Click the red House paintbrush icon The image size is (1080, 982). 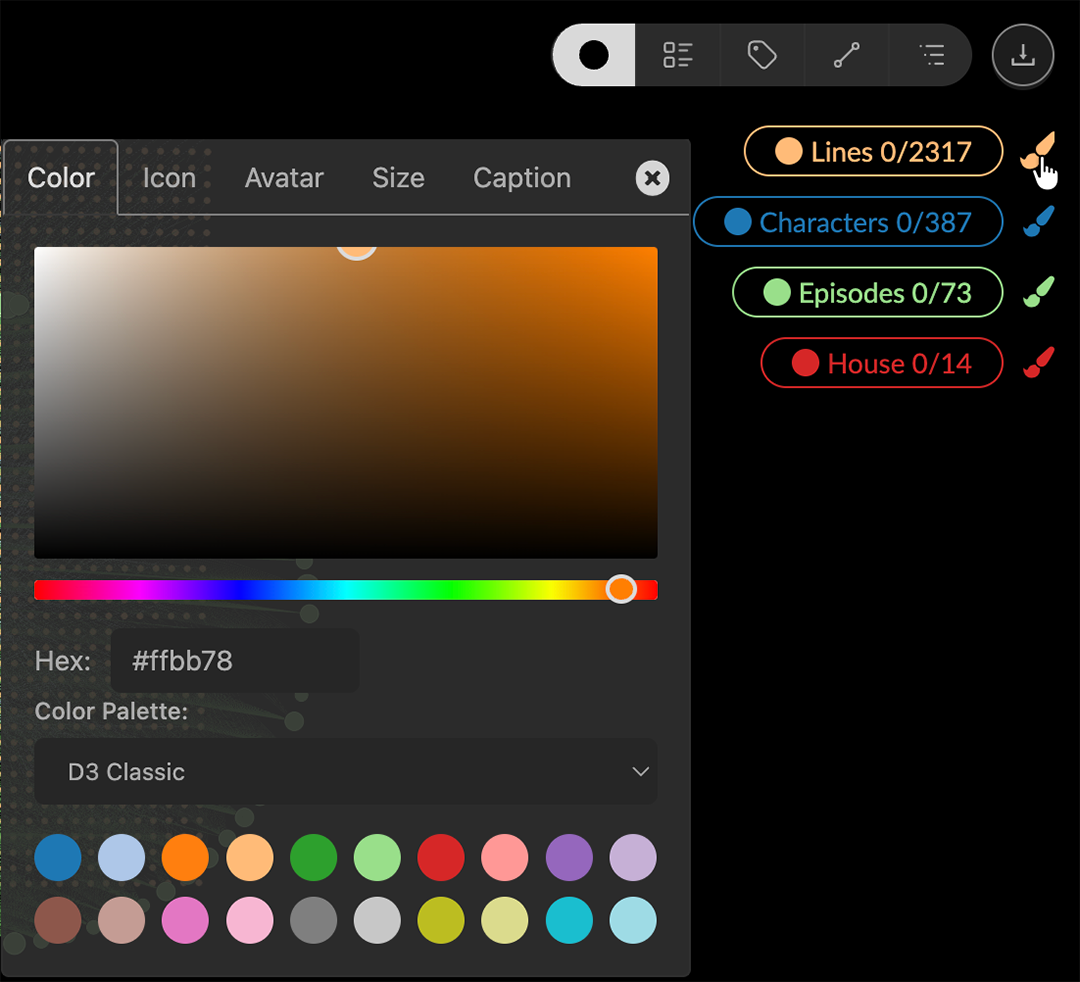pyautogui.click(x=1039, y=362)
